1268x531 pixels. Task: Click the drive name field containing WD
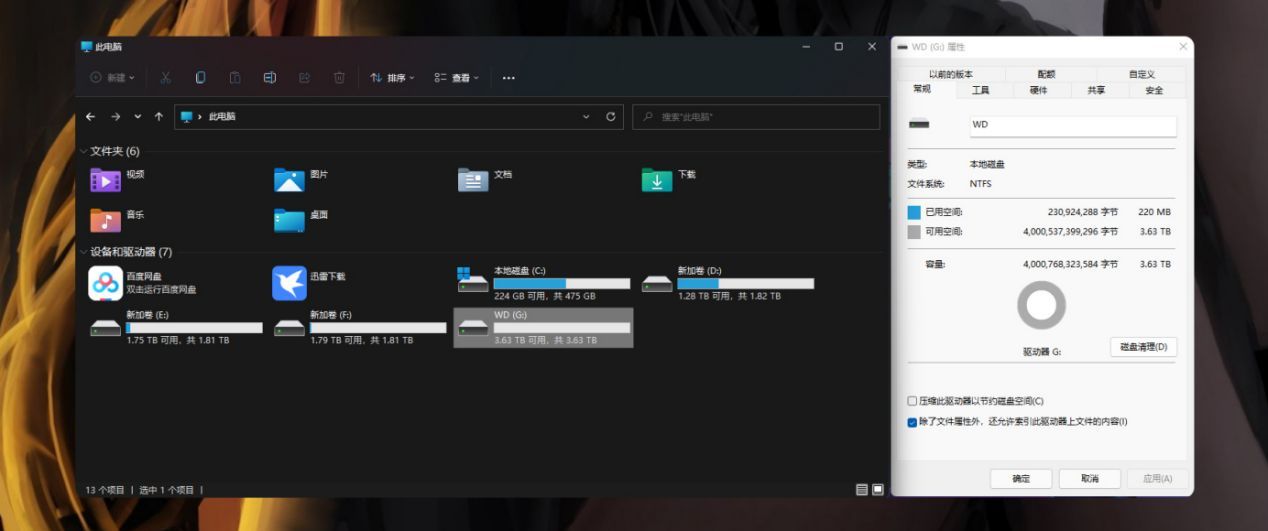1072,125
